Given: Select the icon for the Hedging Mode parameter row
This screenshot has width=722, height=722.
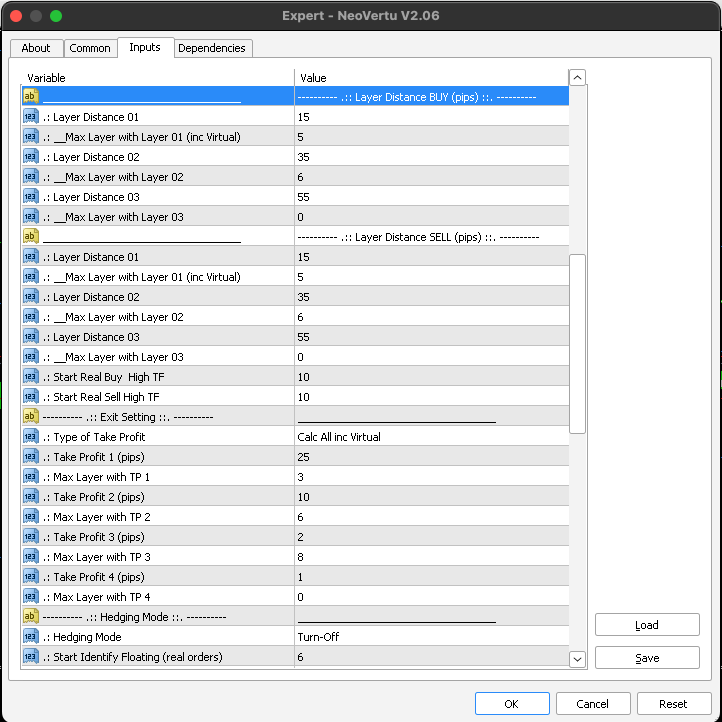Looking at the screenshot, I should point(30,637).
